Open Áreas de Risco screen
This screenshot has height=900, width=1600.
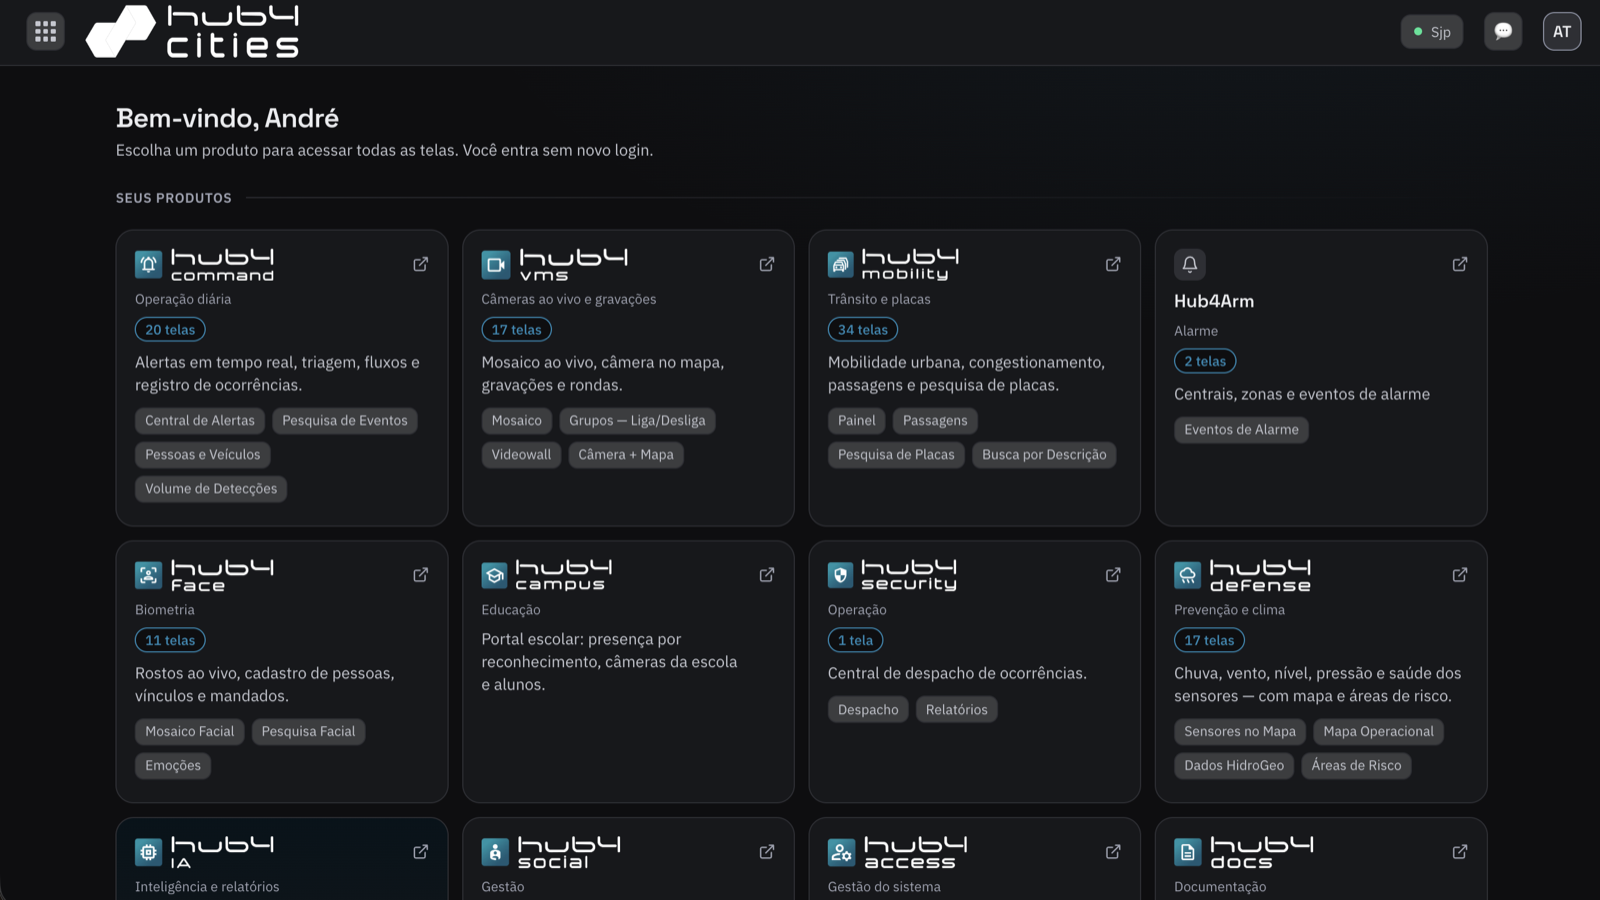pos(1356,766)
